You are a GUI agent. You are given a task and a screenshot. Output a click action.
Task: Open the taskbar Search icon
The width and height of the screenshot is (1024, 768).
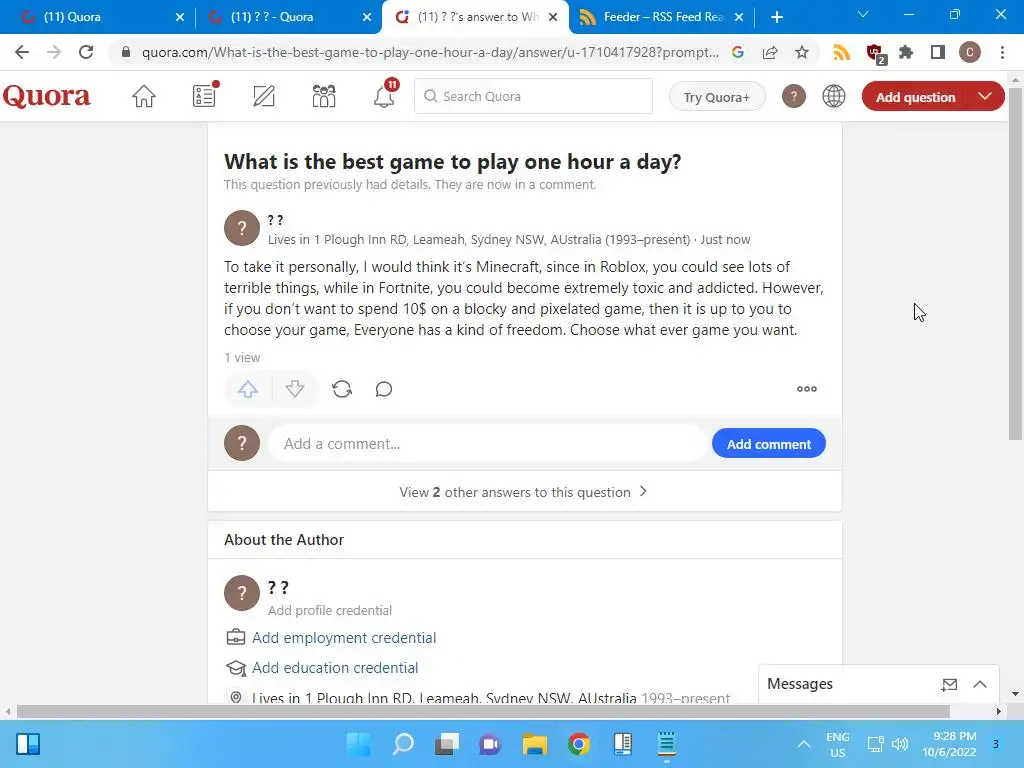[x=403, y=744]
